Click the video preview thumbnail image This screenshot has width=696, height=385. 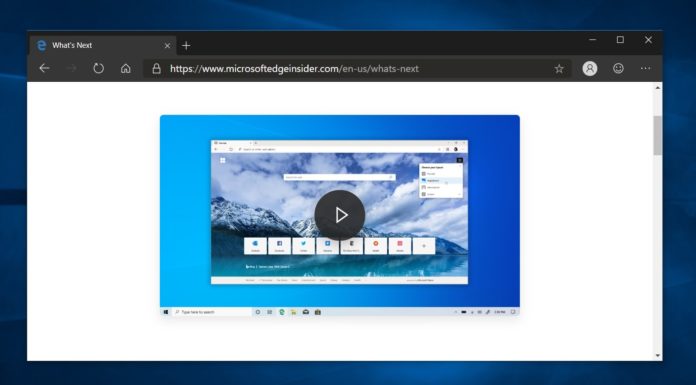click(x=340, y=215)
